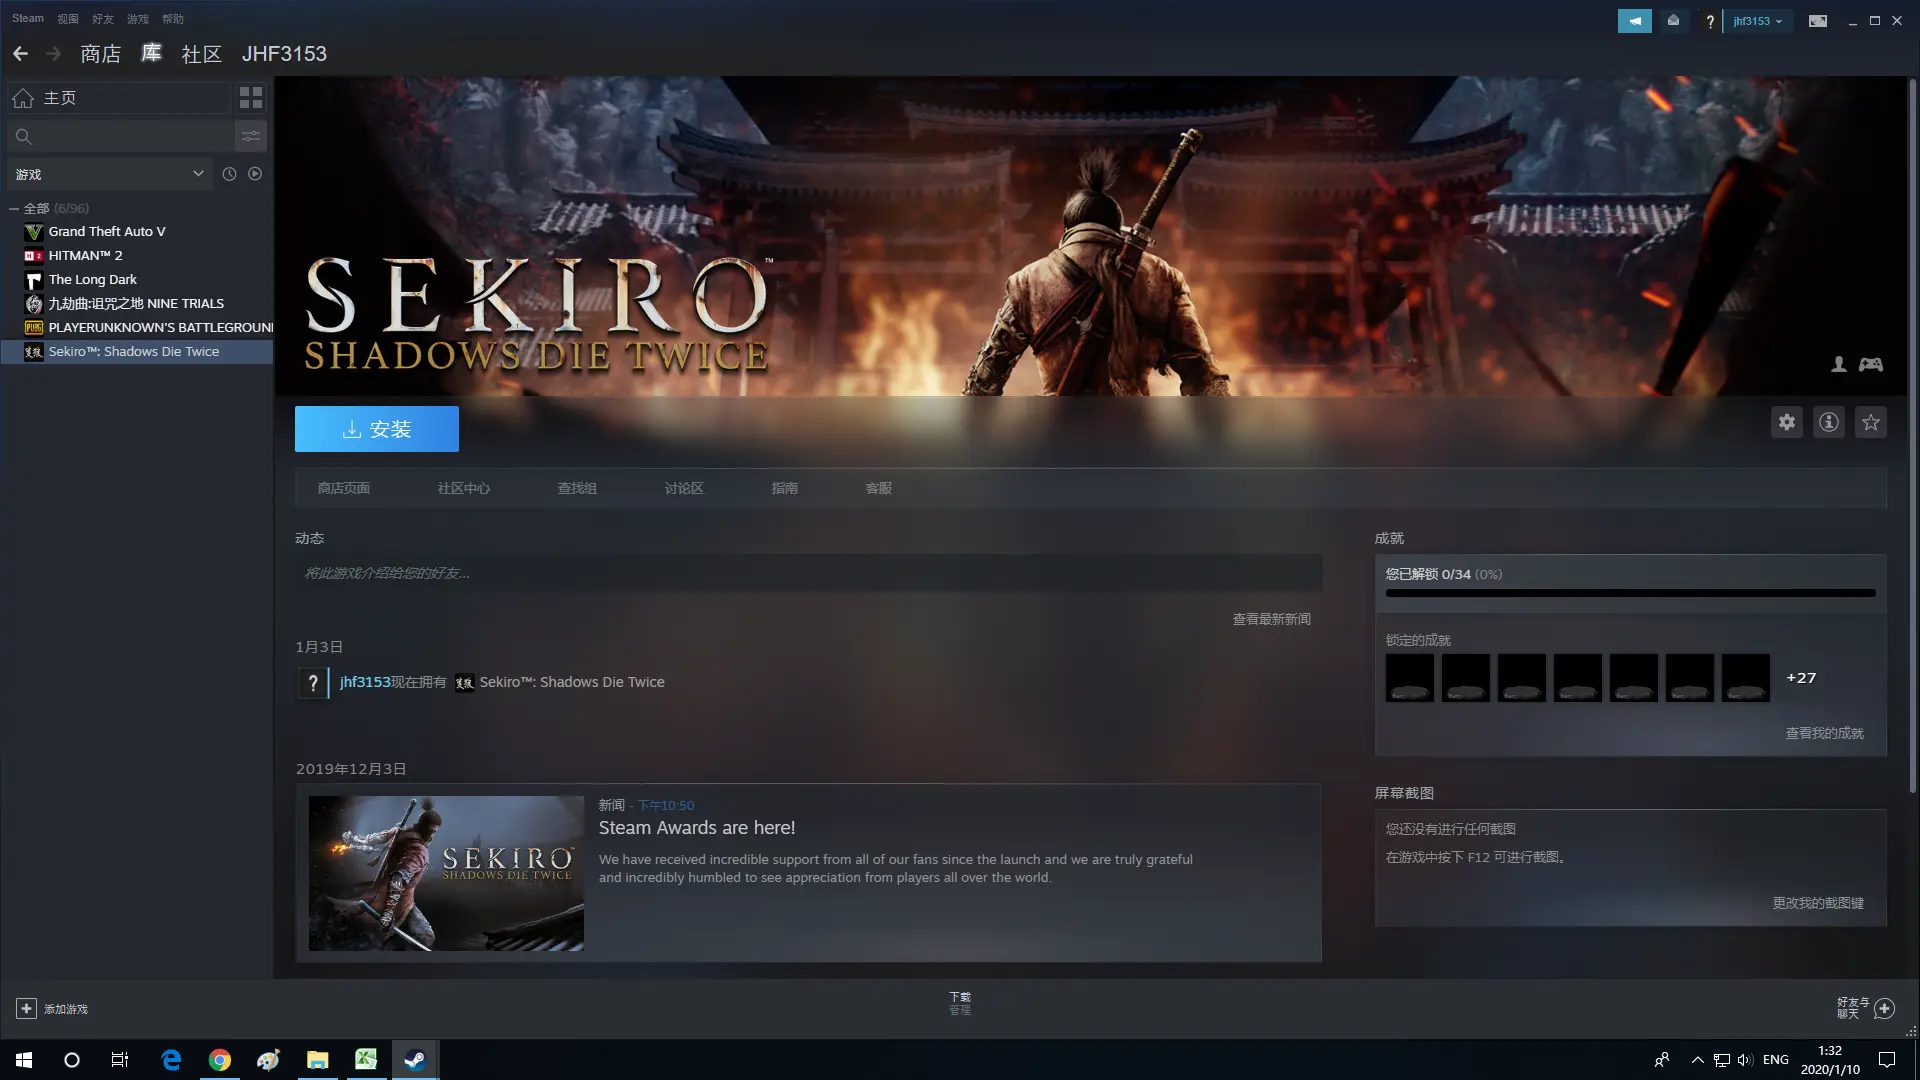Screen dimensions: 1920x1080
Task: Open friends and chat plus icon
Action: 1884,1009
